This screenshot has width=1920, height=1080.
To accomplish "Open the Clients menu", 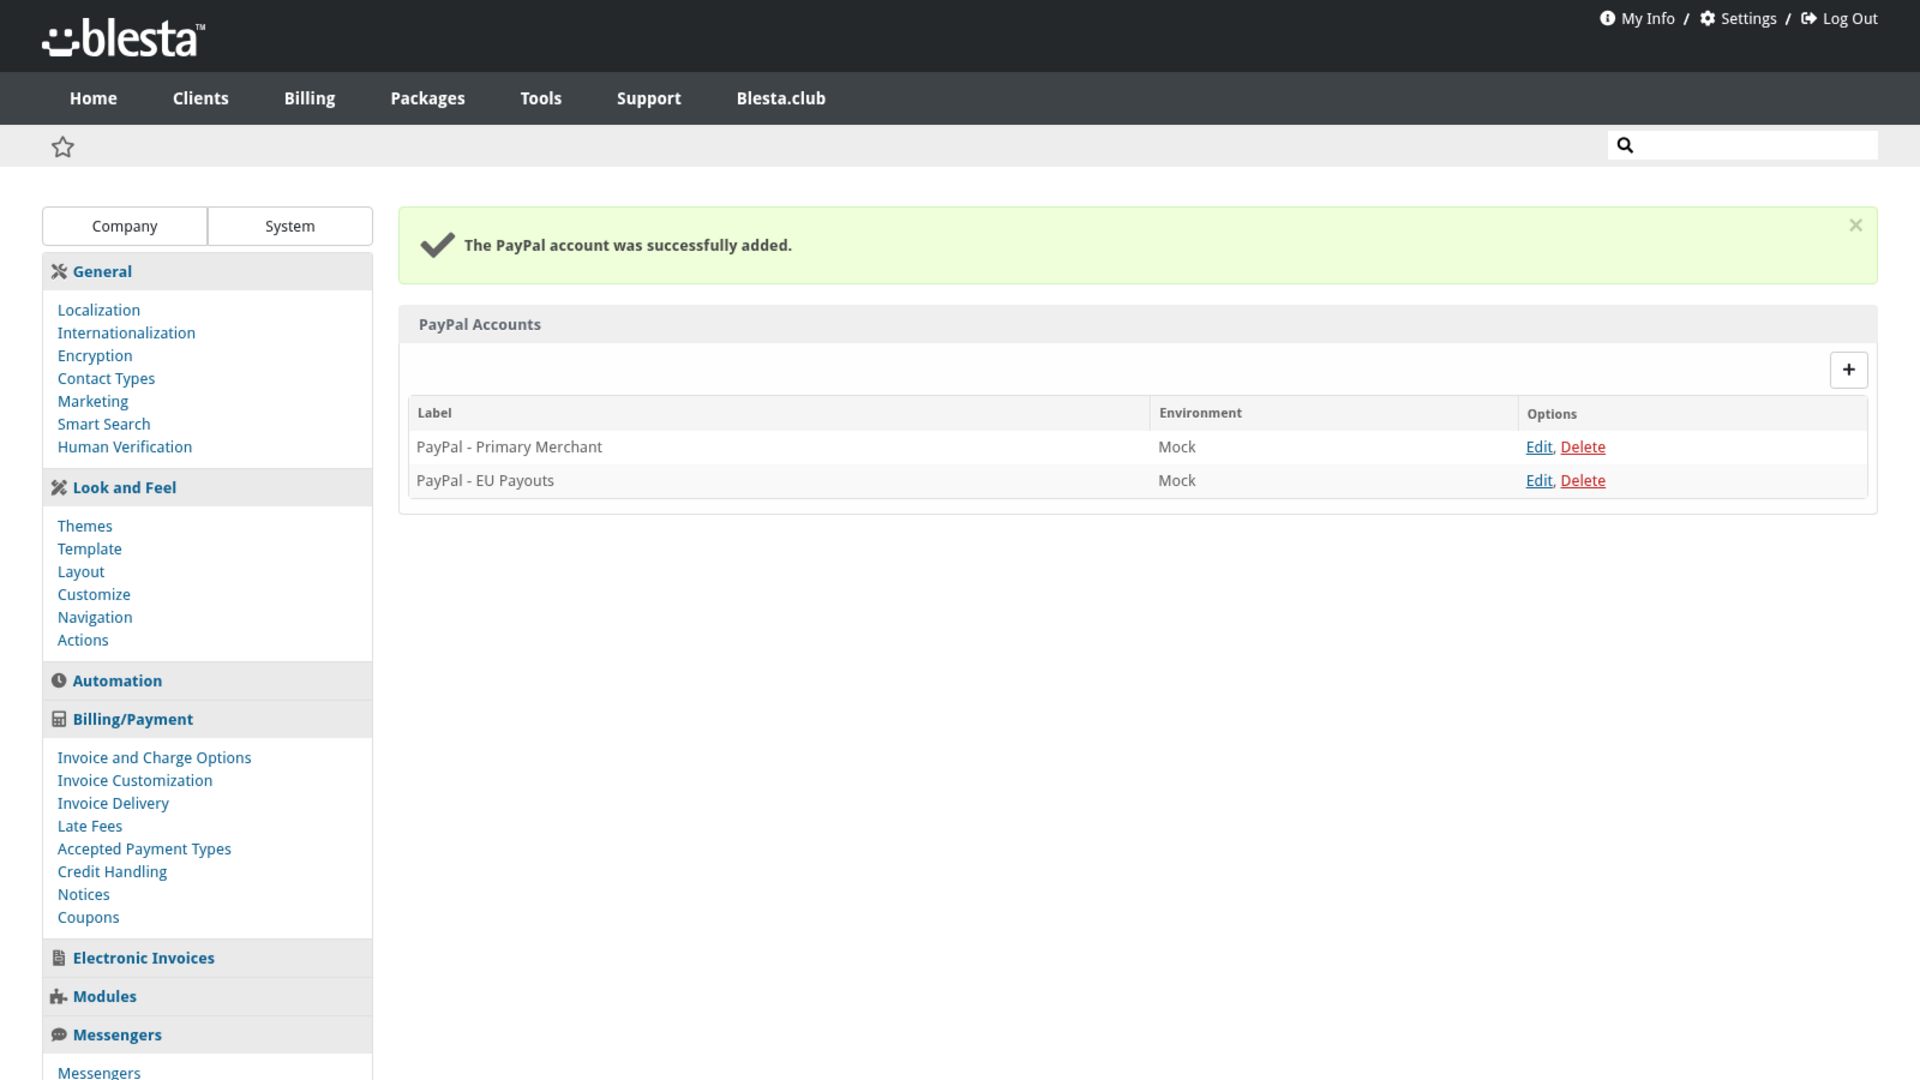I will [x=201, y=98].
